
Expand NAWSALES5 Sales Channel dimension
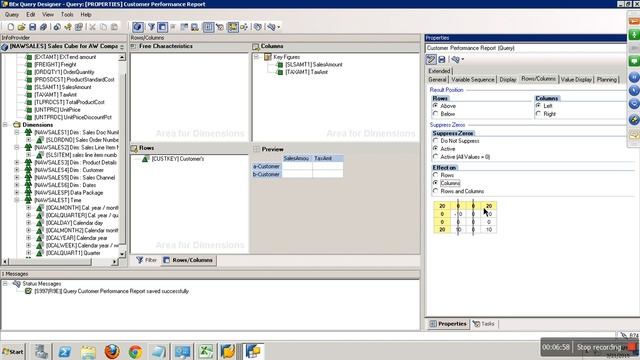[x=17, y=178]
